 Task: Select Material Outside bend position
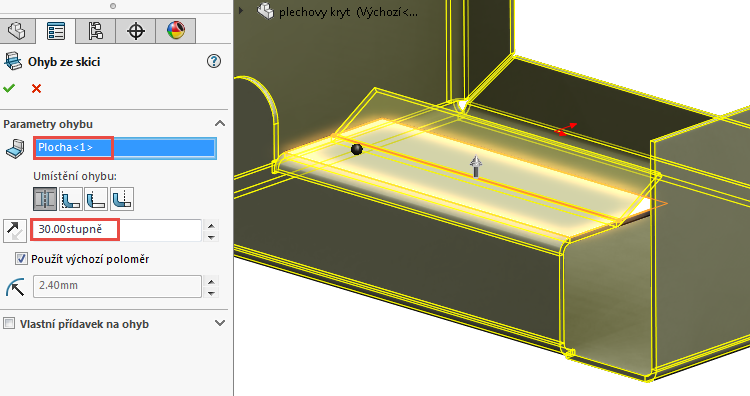(x=96, y=199)
